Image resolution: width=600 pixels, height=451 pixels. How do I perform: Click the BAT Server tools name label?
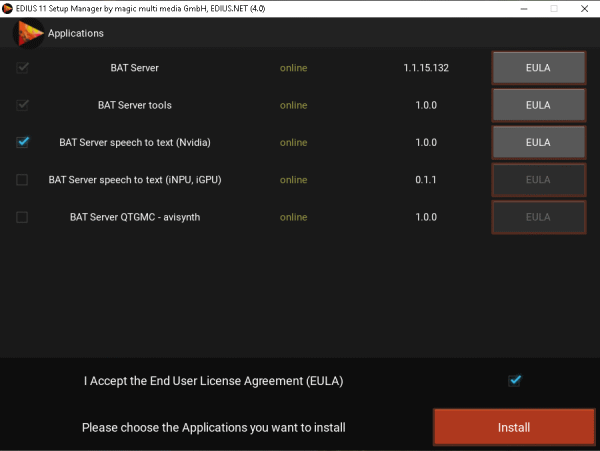click(135, 105)
